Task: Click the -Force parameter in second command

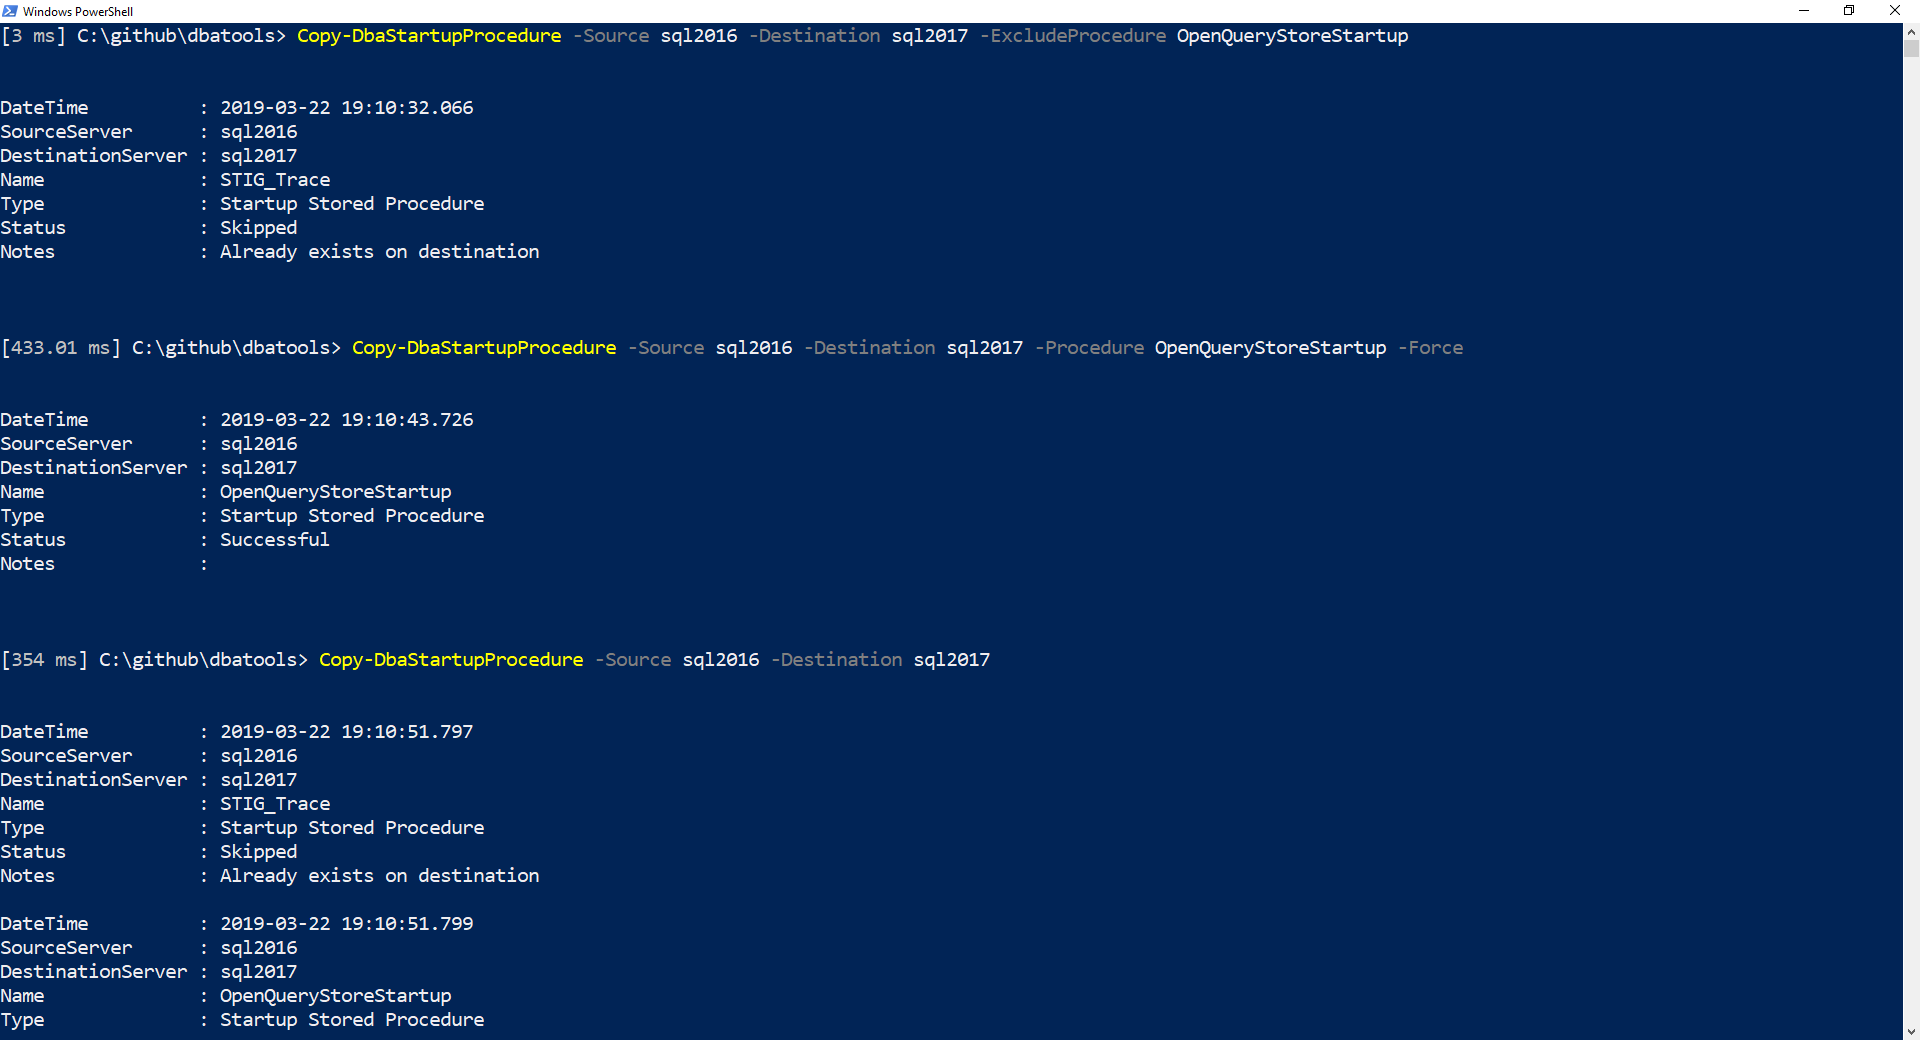Action: coord(1430,348)
